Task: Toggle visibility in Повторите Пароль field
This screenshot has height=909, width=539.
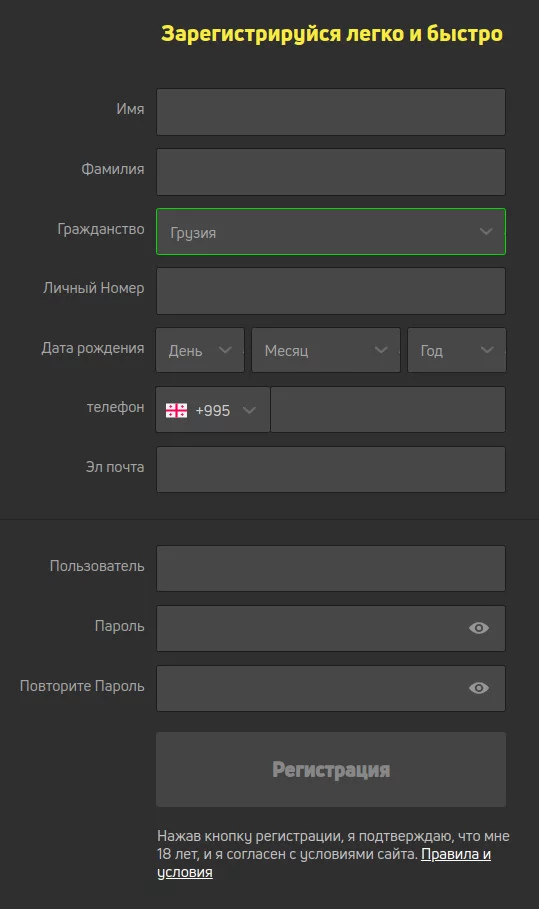Action: click(x=479, y=688)
